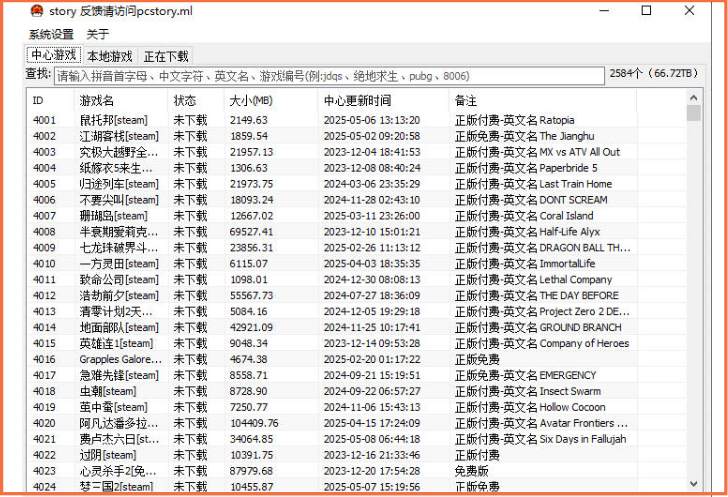Click the vertical scrollbar thumb

point(694,113)
